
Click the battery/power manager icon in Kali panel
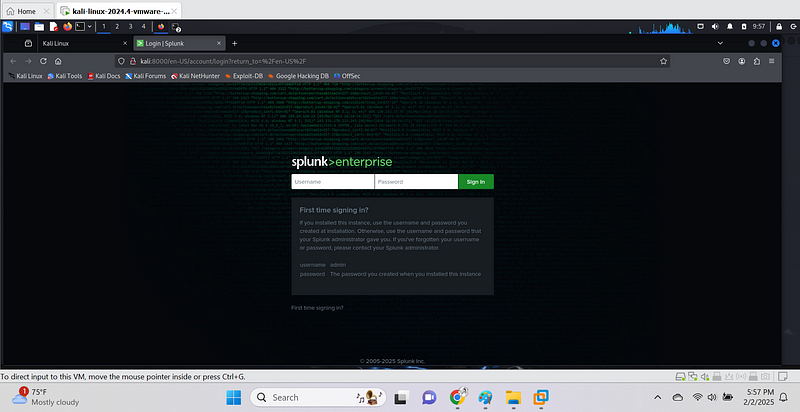tap(744, 27)
